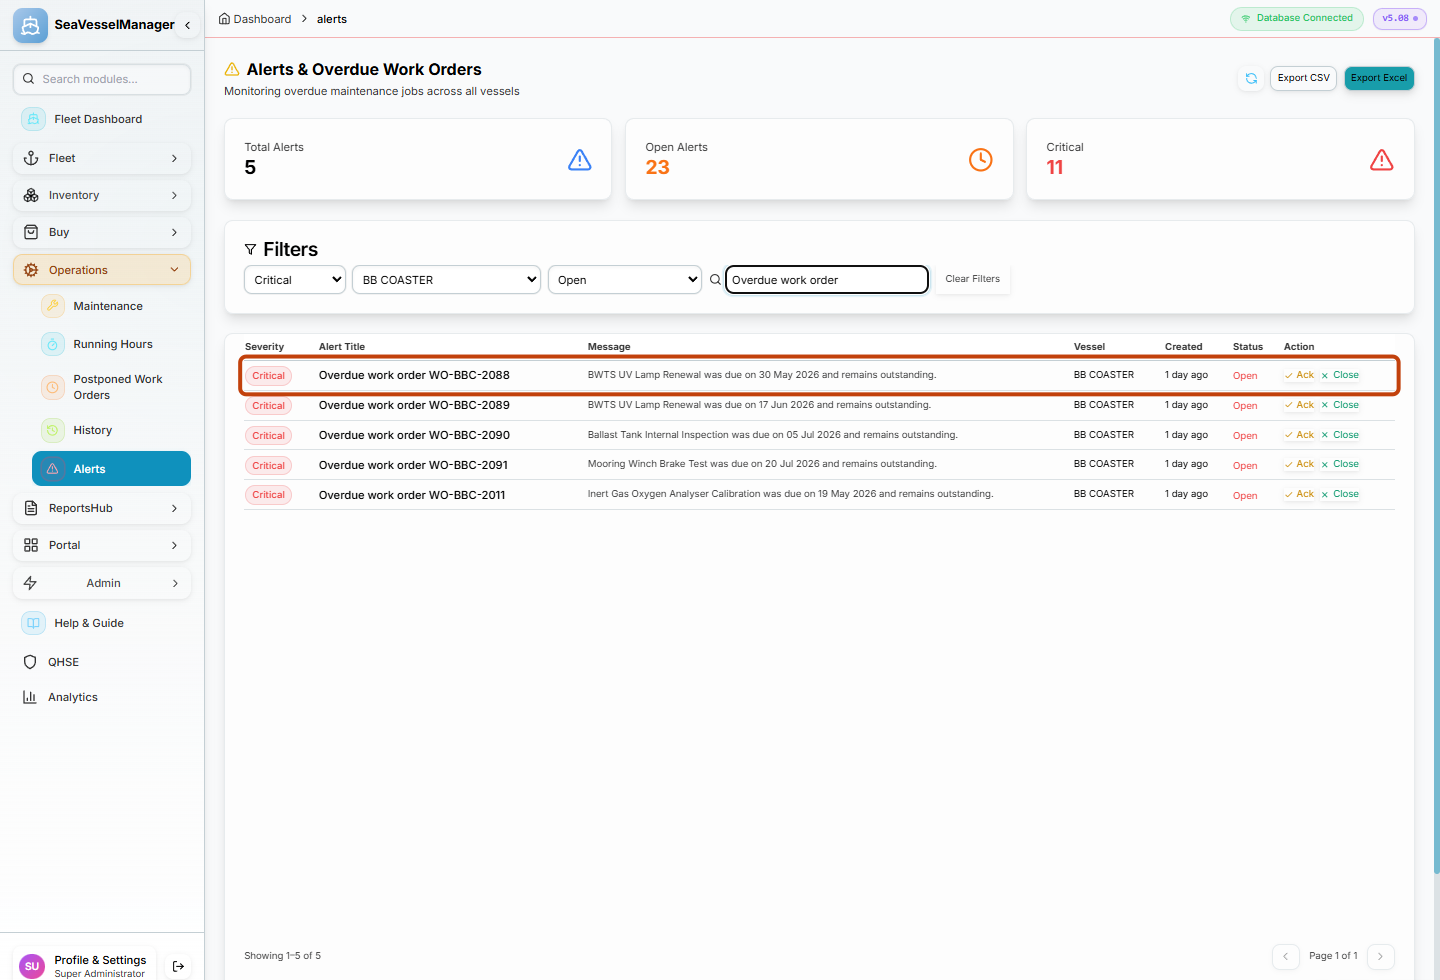Open the BB COASTER vessel filter dropdown
This screenshot has height=980, width=1440.
pyautogui.click(x=446, y=280)
